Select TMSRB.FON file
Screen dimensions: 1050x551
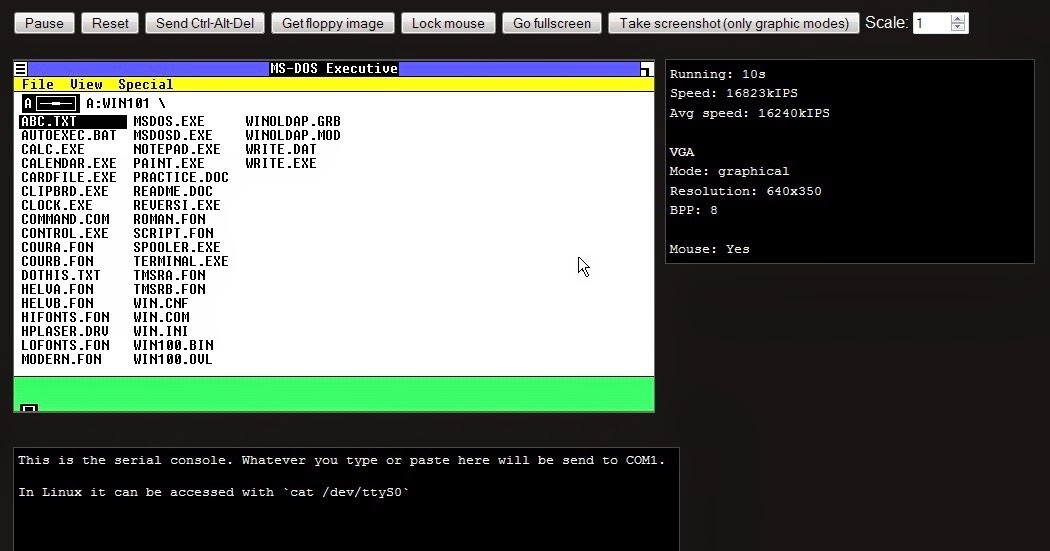169,290
